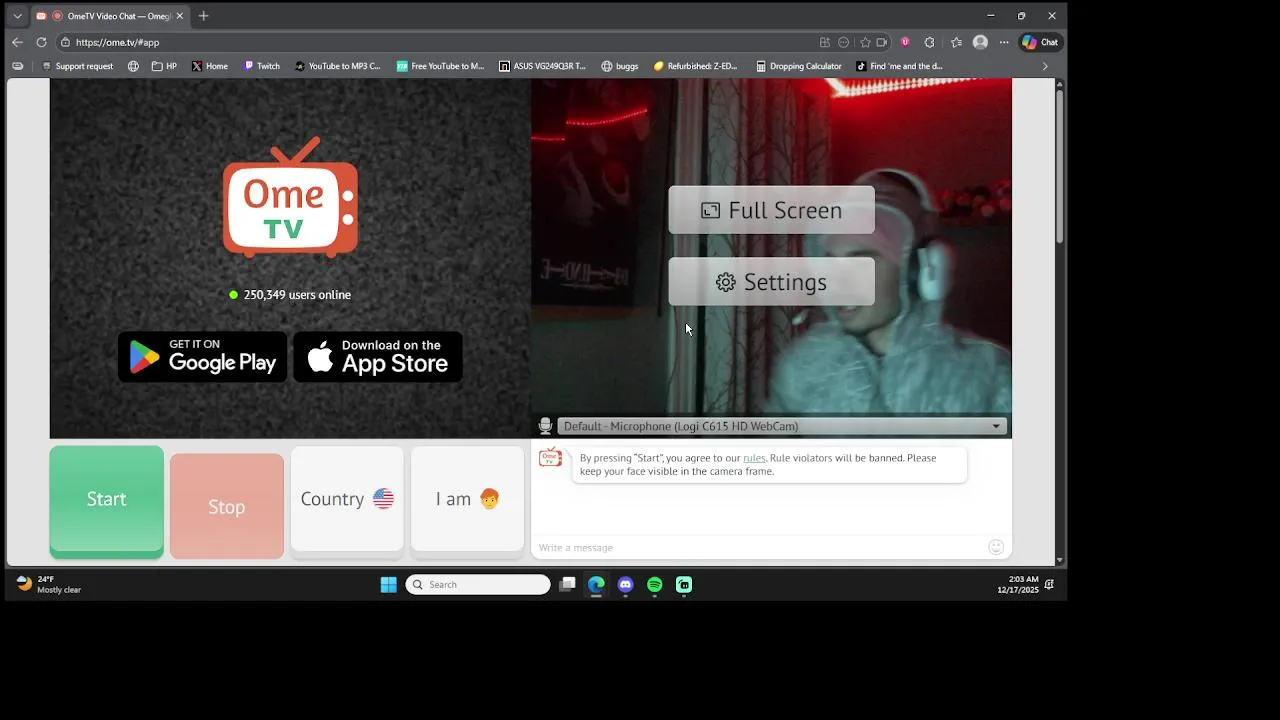Click the OmeTV television logo
Image resolution: width=1280 pixels, height=720 pixels.
tap(290, 198)
